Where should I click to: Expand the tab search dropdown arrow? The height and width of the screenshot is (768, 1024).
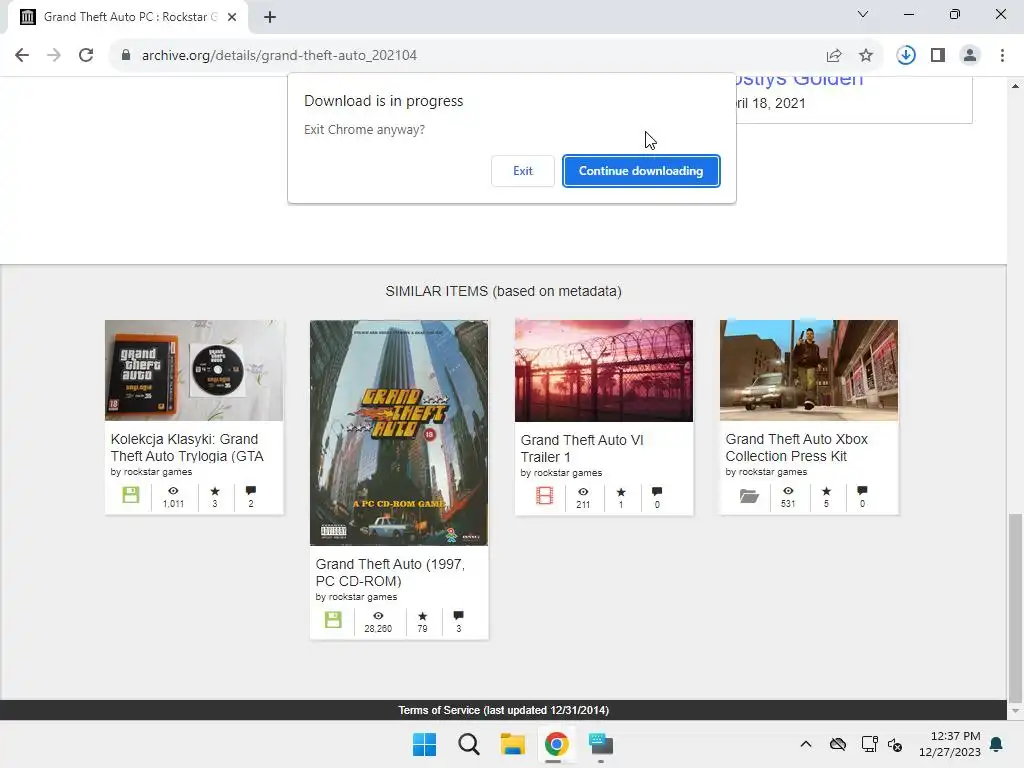[x=863, y=14]
